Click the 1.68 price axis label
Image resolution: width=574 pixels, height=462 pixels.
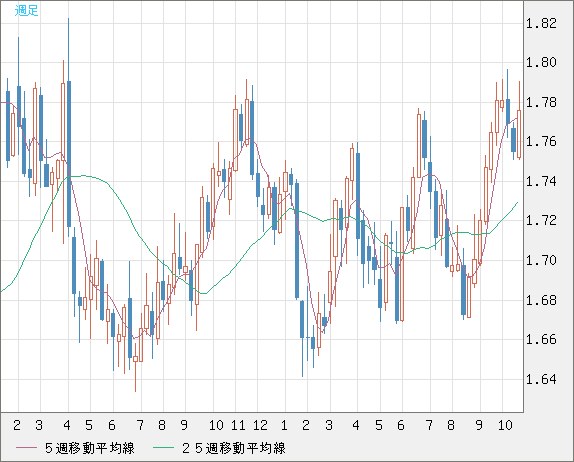pyautogui.click(x=541, y=301)
